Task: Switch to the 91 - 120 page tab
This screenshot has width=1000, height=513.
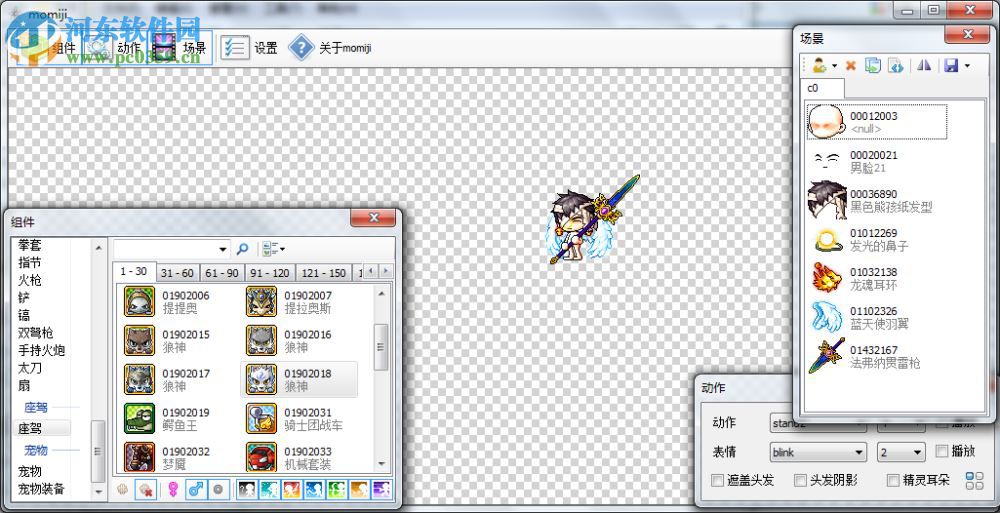Action: coord(270,273)
